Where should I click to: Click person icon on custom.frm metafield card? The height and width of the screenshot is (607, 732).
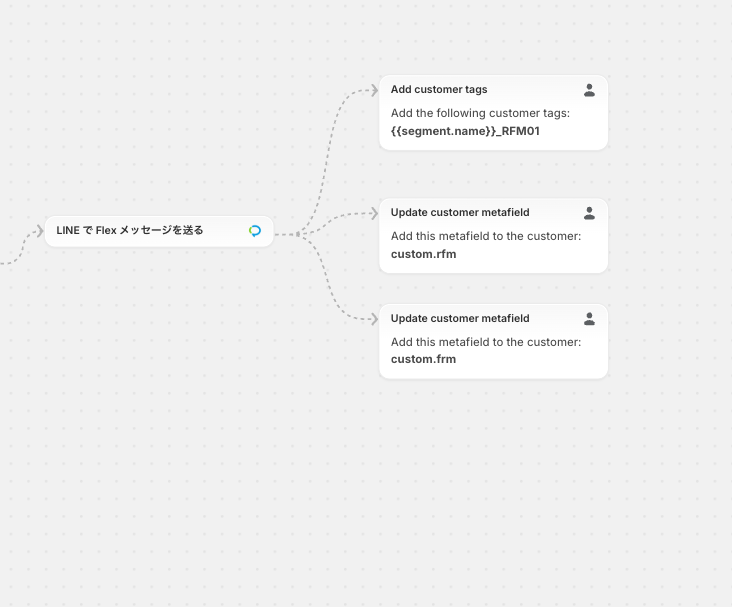click(589, 319)
